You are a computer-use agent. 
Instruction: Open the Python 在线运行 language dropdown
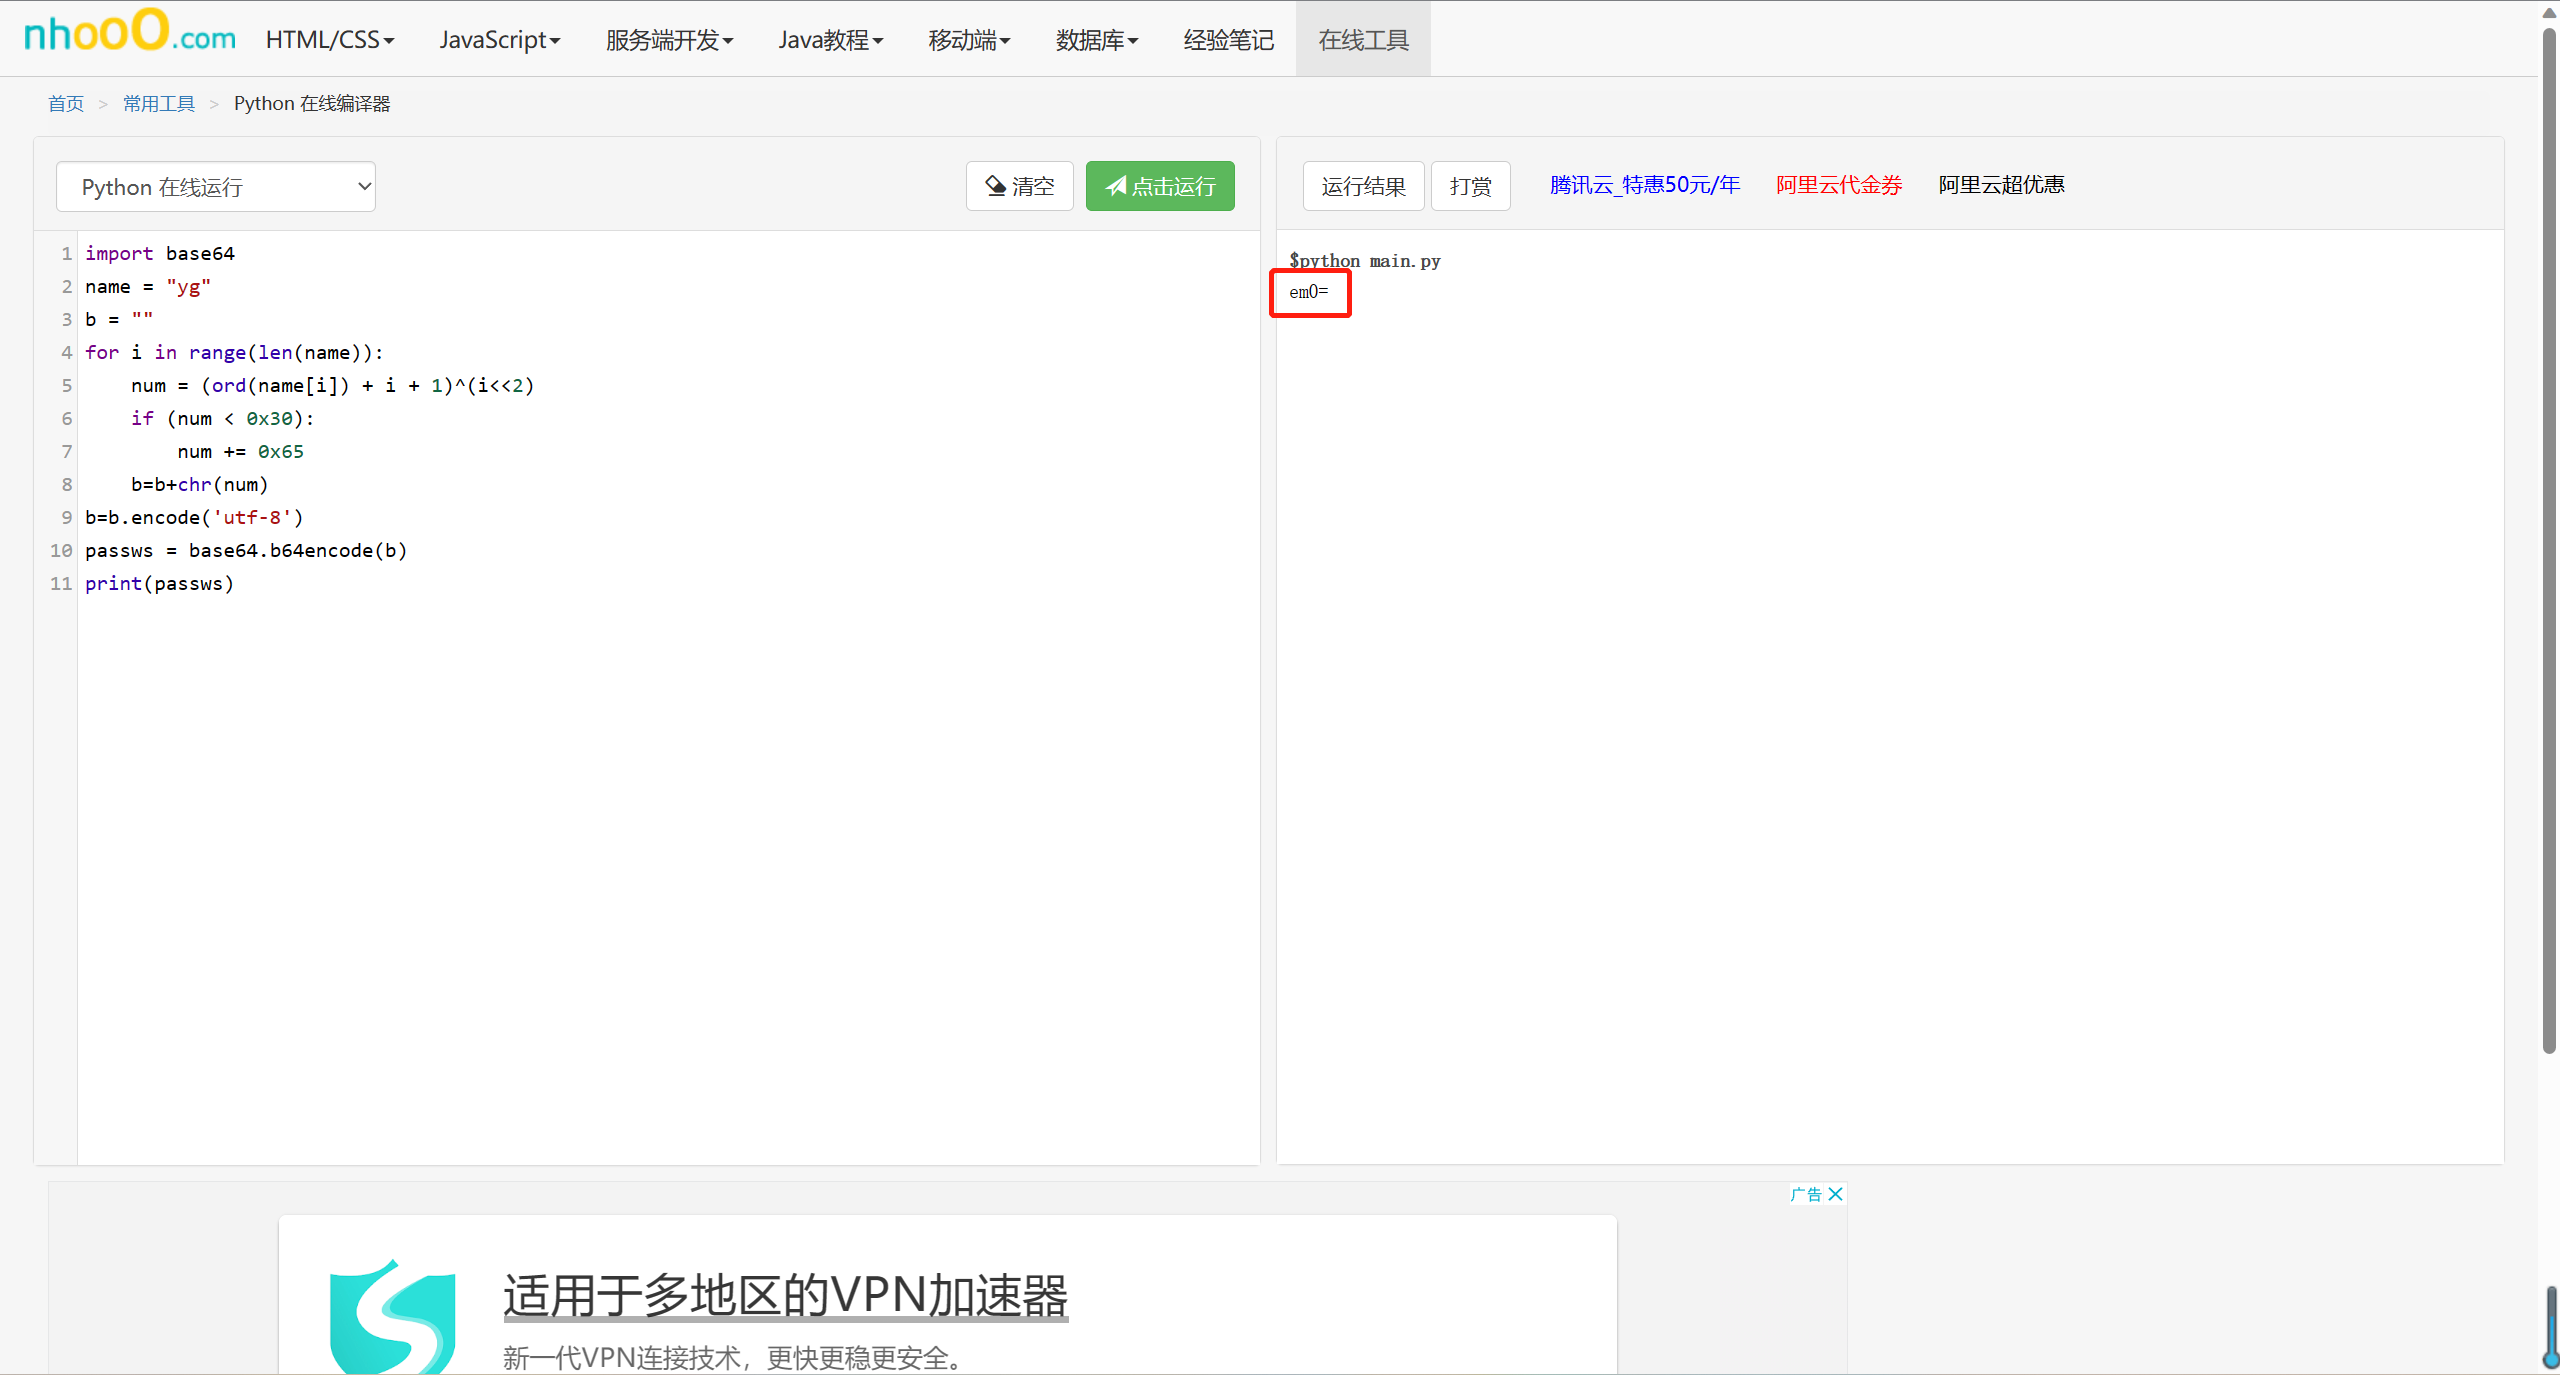[x=216, y=187]
